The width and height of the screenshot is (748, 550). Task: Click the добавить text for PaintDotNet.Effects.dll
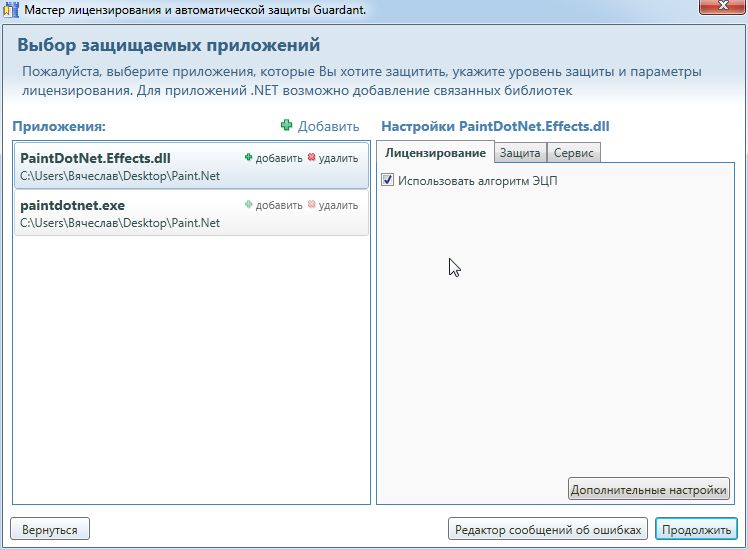pyautogui.click(x=278, y=158)
